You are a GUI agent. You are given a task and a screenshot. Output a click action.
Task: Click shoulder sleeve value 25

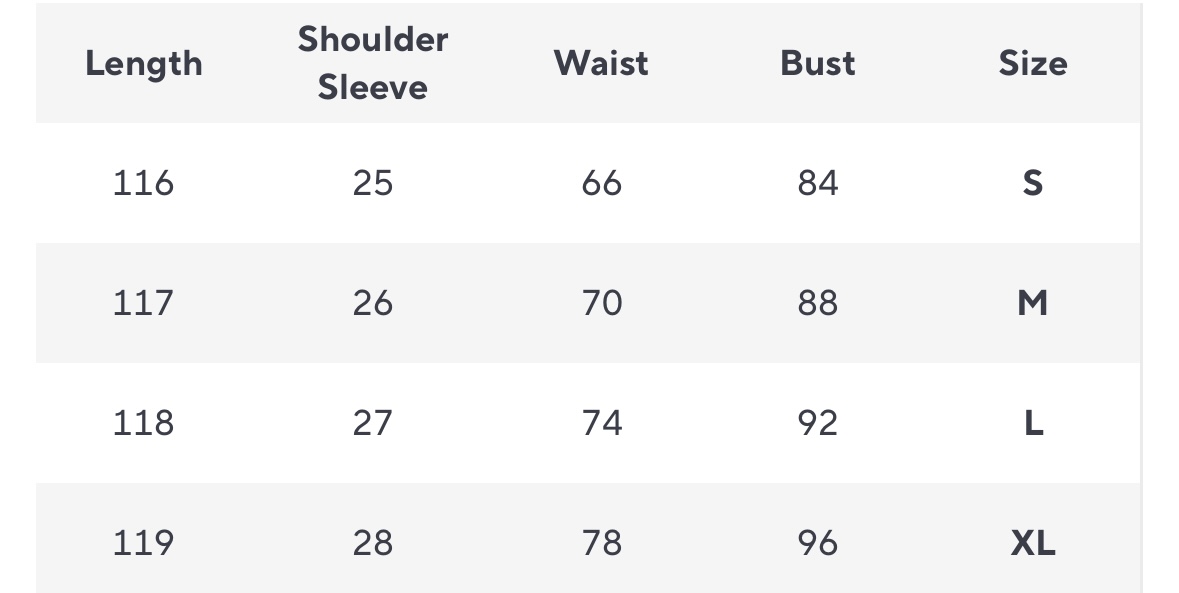(372, 183)
